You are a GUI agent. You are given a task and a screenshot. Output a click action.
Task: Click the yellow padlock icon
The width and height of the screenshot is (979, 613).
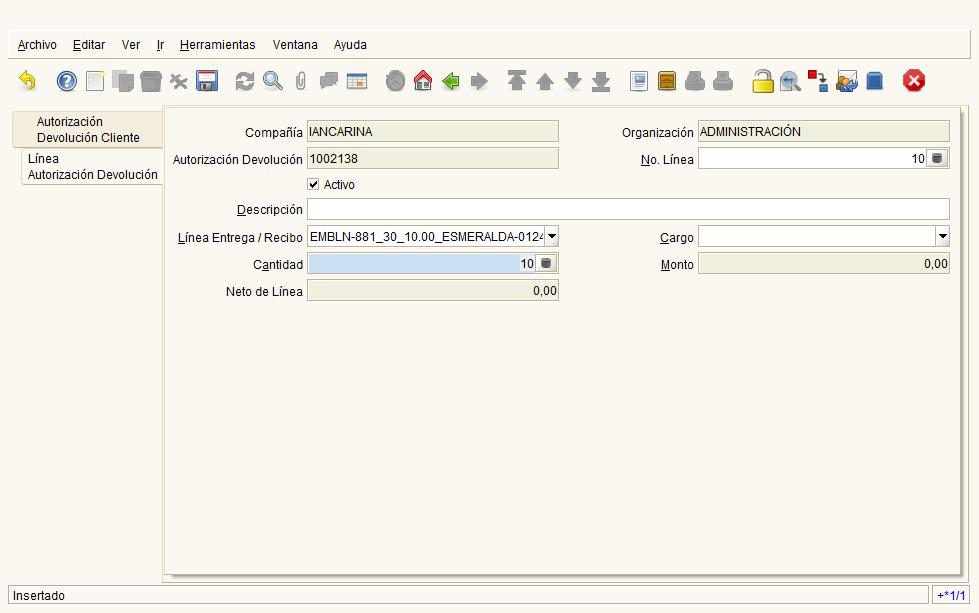pyautogui.click(x=763, y=82)
